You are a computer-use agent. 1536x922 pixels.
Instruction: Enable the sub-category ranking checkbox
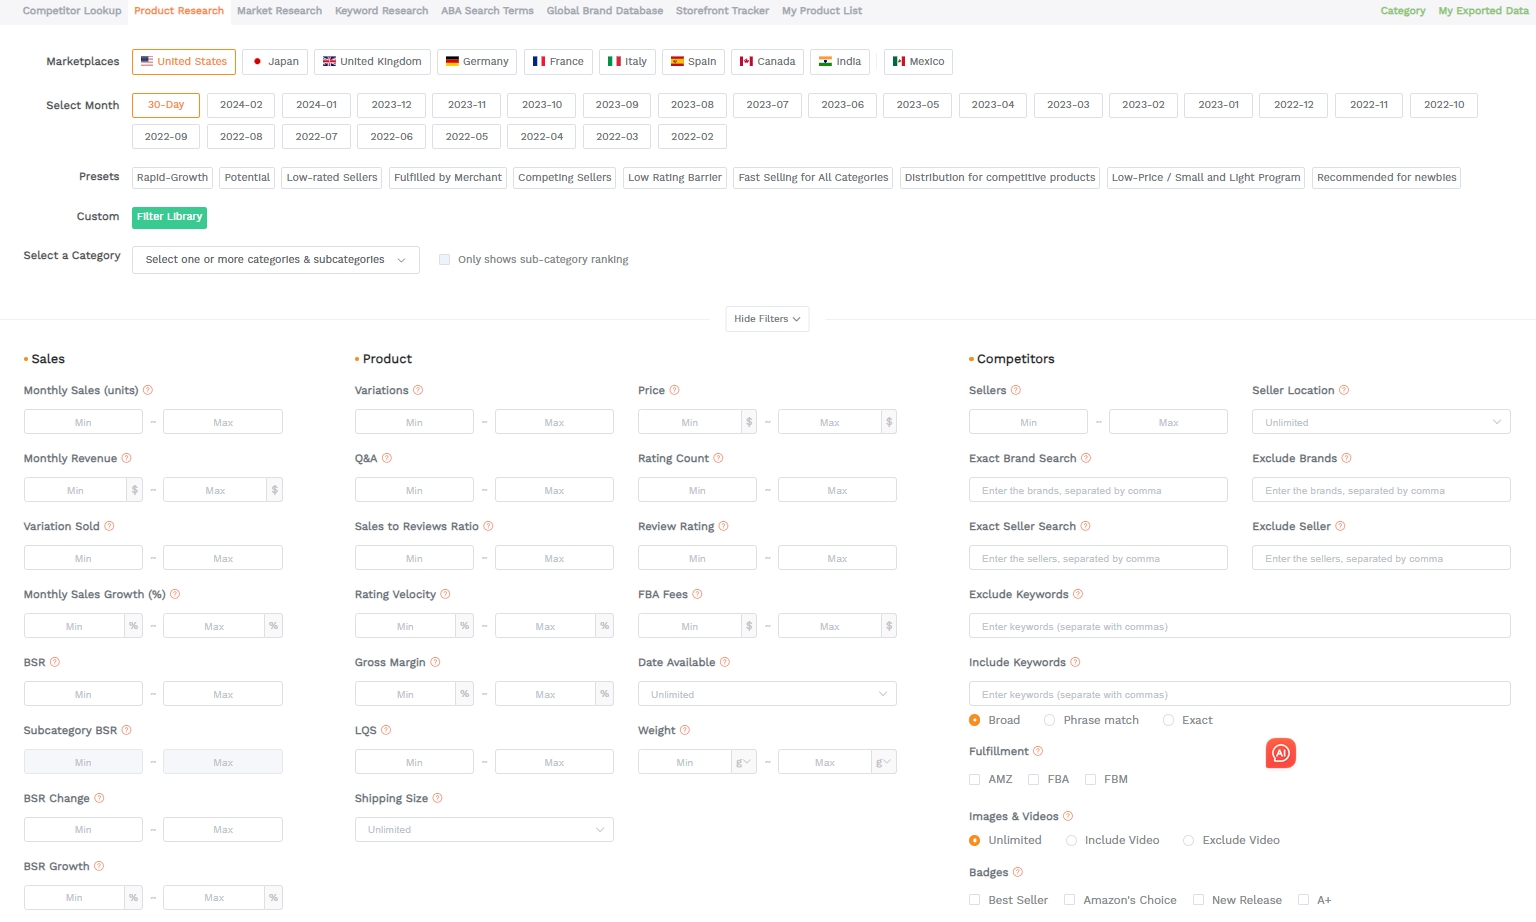click(444, 259)
